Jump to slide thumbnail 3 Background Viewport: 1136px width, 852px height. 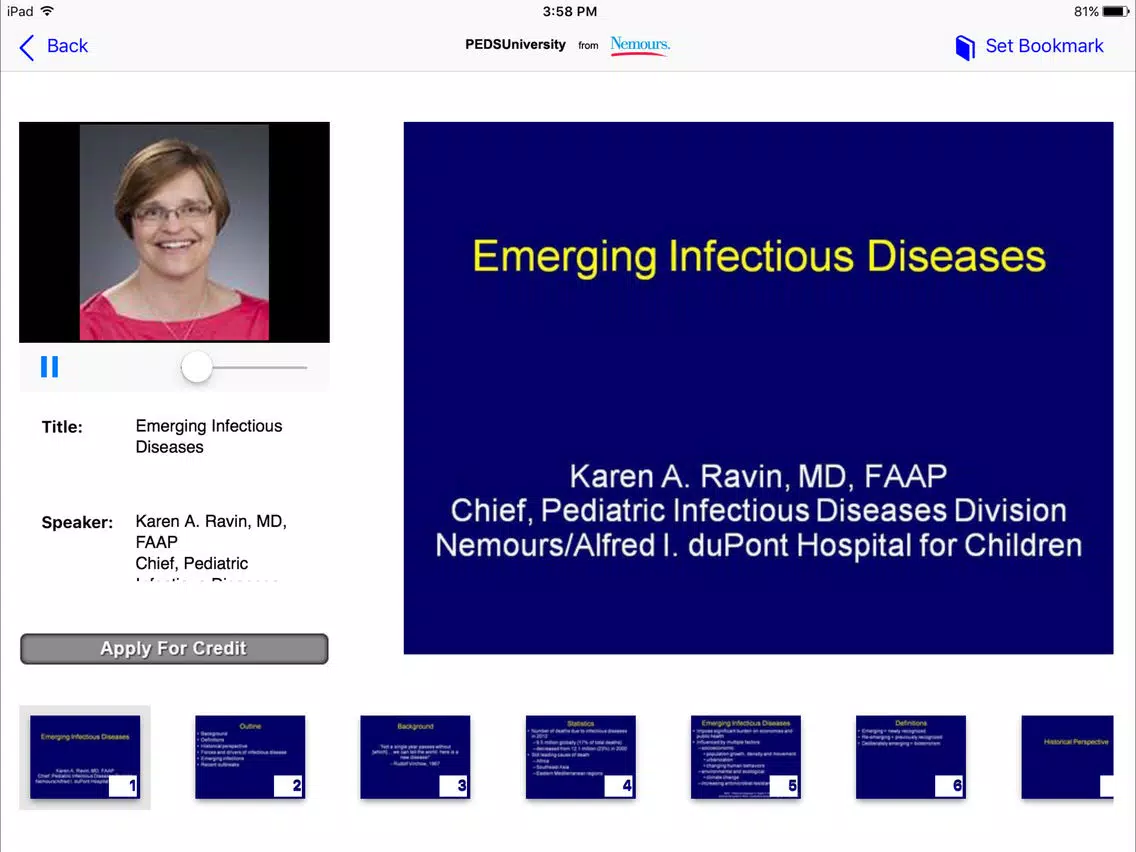[x=415, y=757]
